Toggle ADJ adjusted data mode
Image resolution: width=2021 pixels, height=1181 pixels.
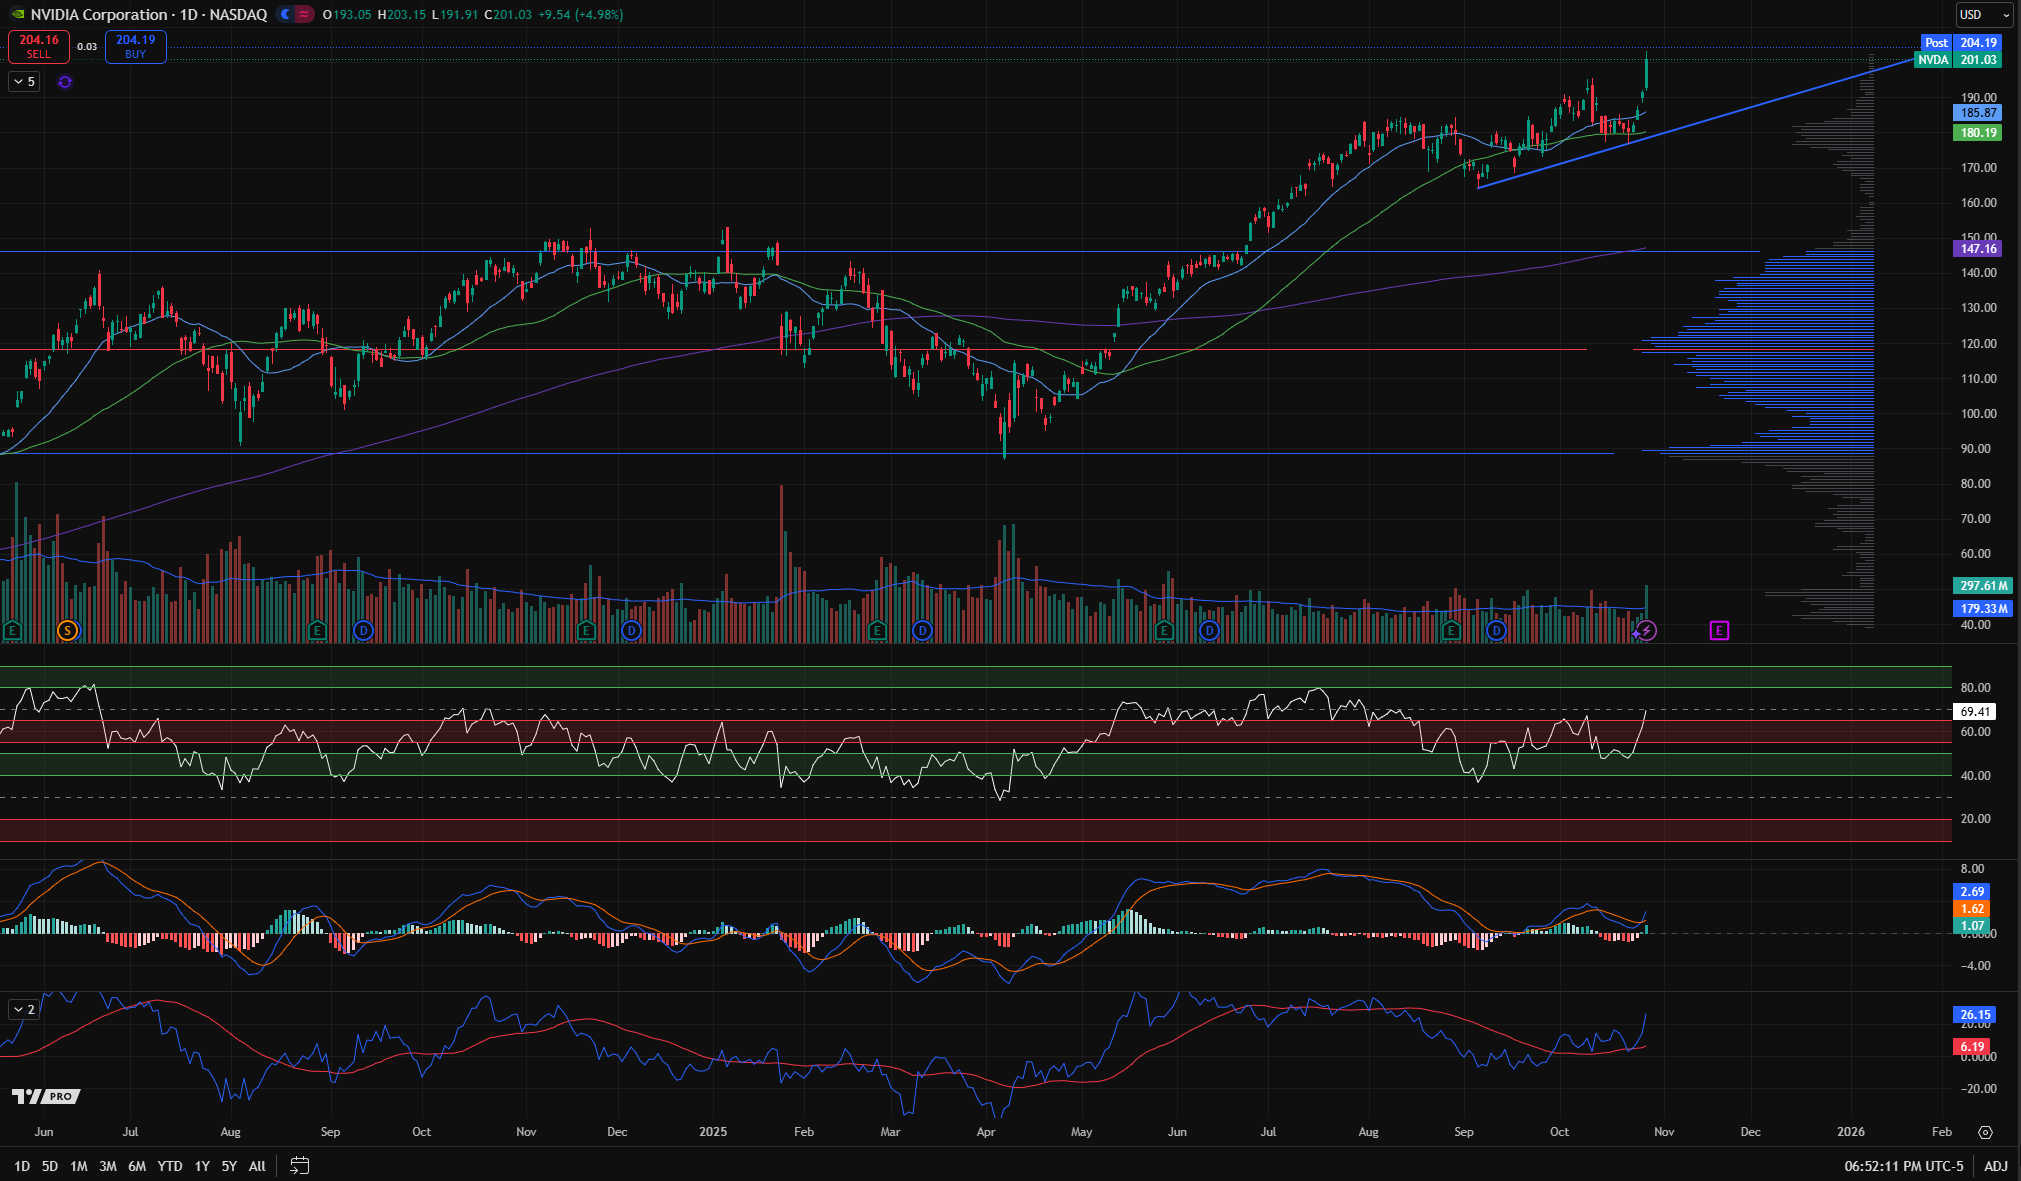pyautogui.click(x=1995, y=1166)
